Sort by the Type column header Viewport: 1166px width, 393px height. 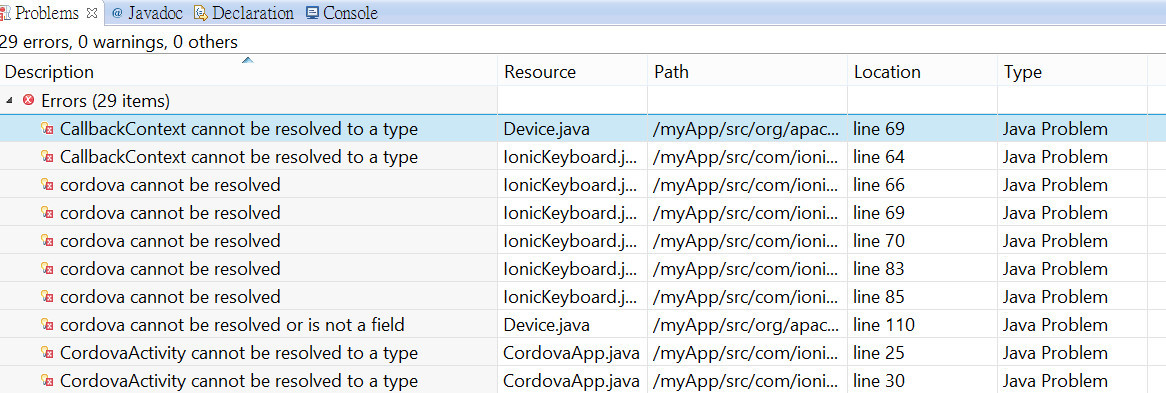point(1072,71)
